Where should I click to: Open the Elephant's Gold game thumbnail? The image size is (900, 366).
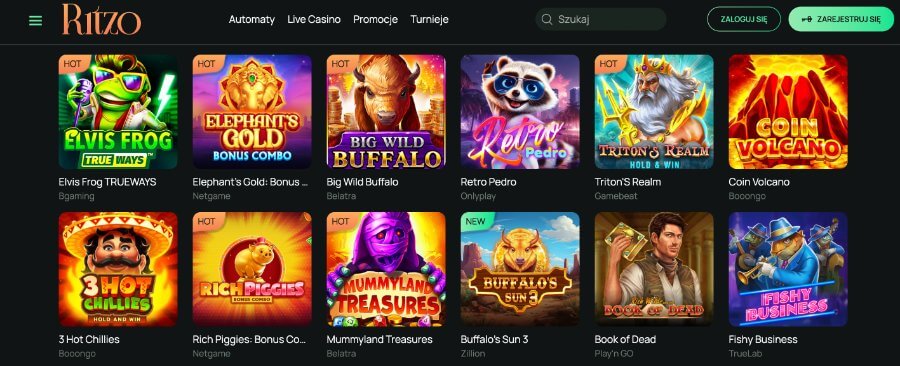(x=252, y=112)
